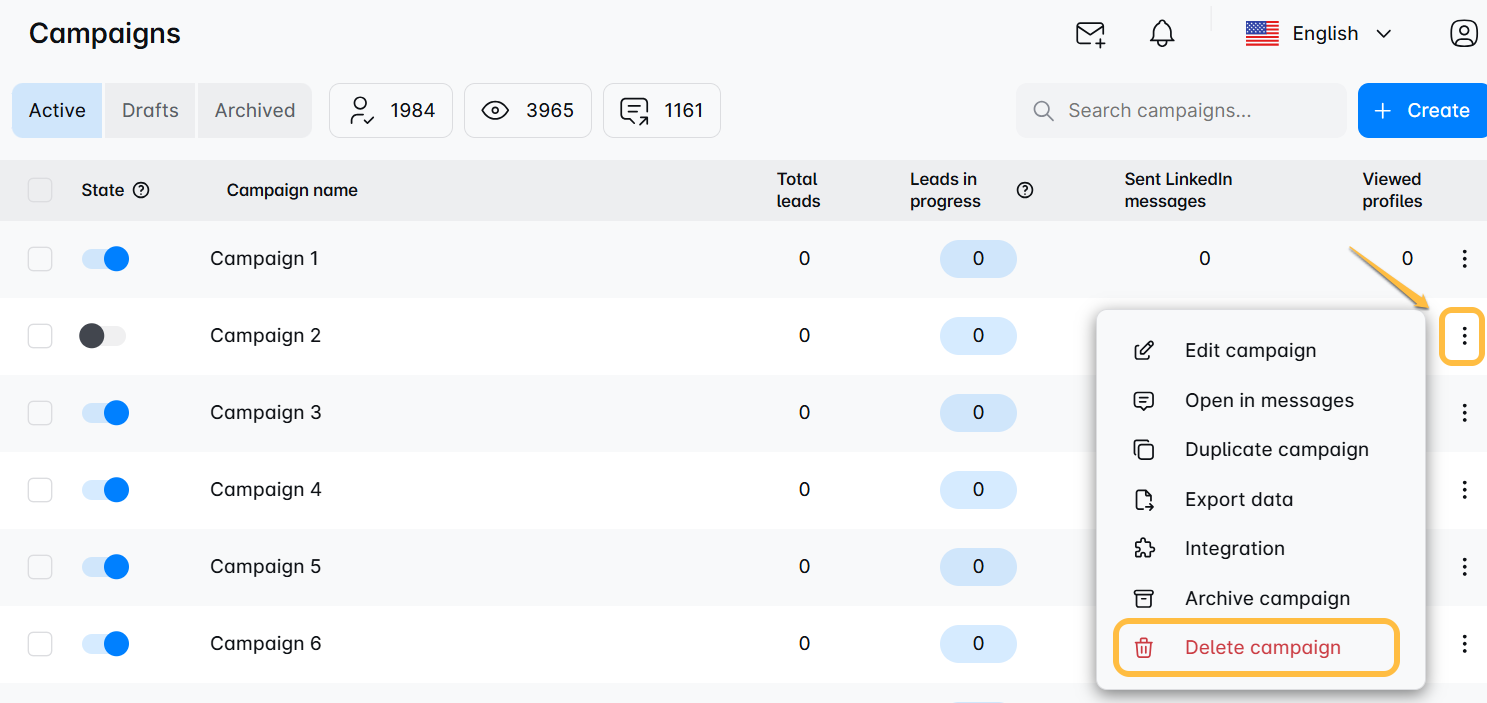Click the Viewed profiles column header

[x=1392, y=190]
